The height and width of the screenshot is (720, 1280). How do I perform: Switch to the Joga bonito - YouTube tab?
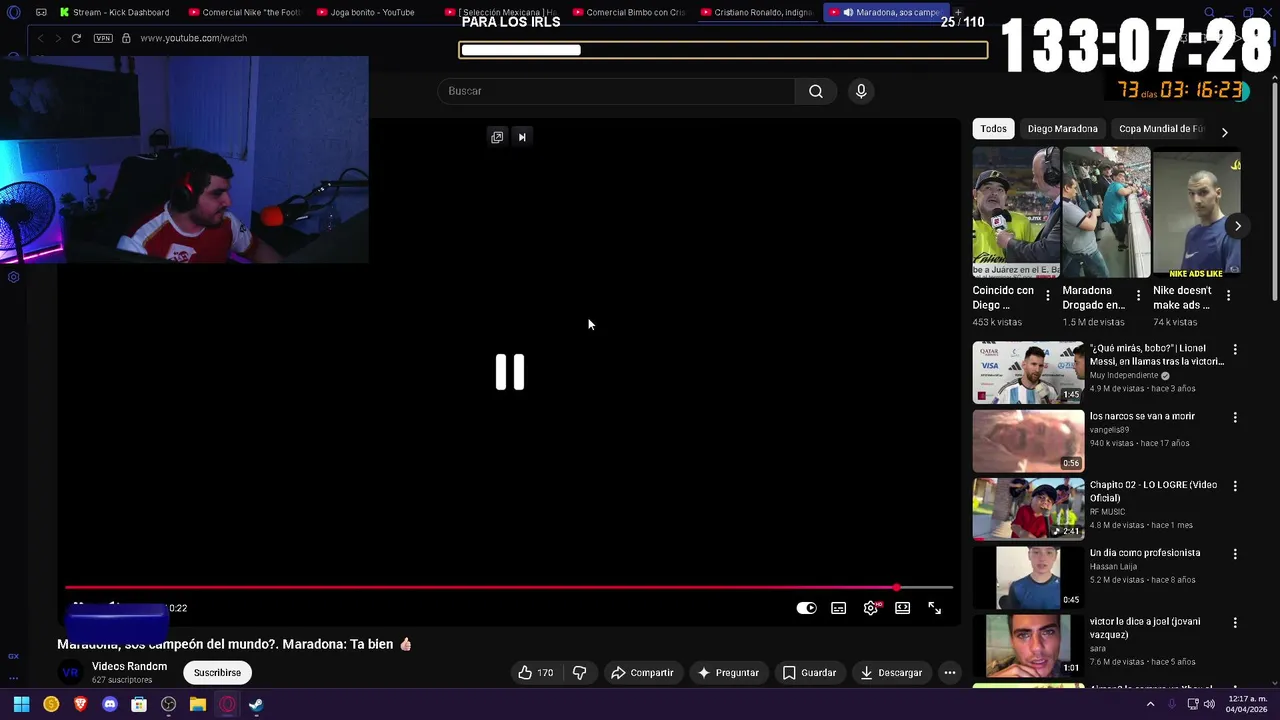click(371, 12)
